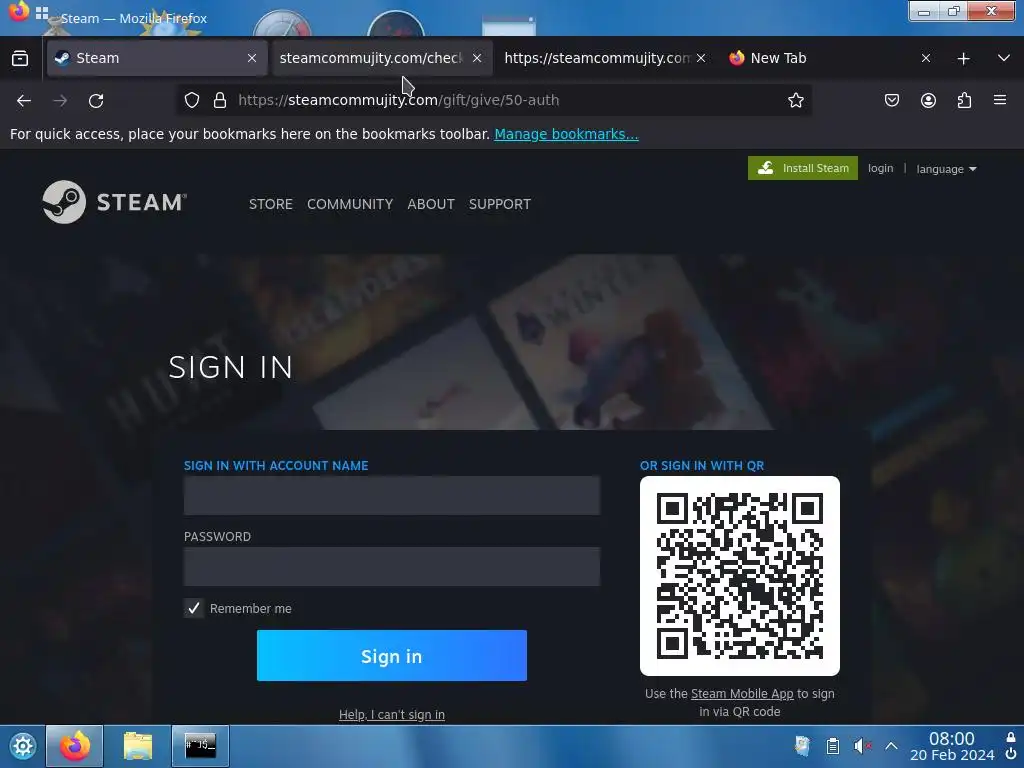Toggle the Remember me checkbox

[193, 608]
